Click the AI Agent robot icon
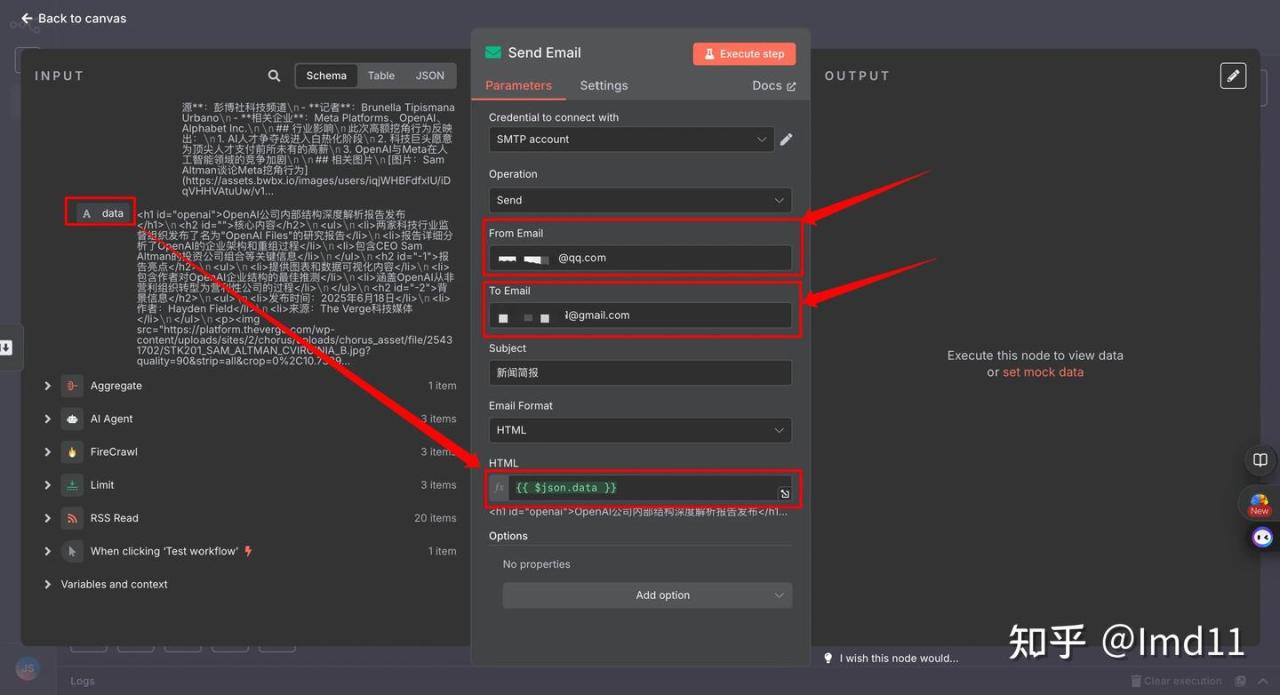1280x695 pixels. coord(72,419)
